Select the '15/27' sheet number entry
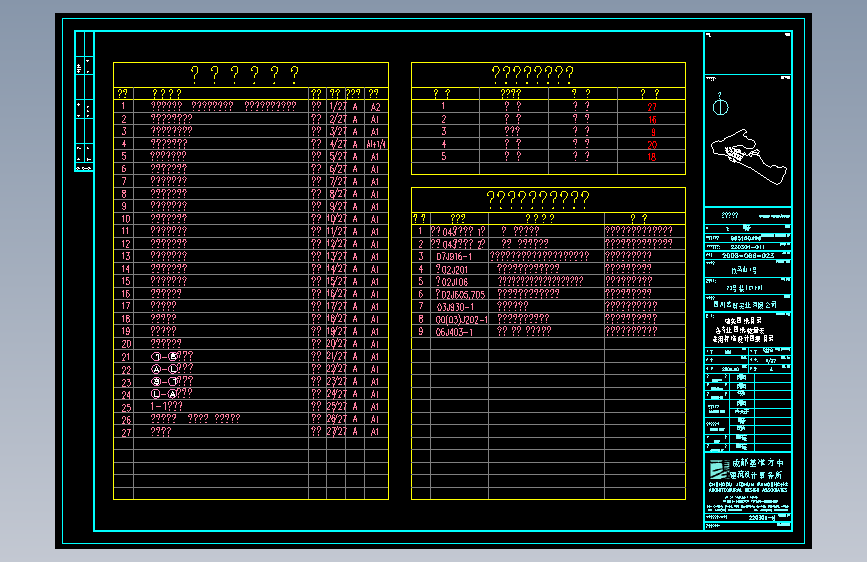 [336, 282]
